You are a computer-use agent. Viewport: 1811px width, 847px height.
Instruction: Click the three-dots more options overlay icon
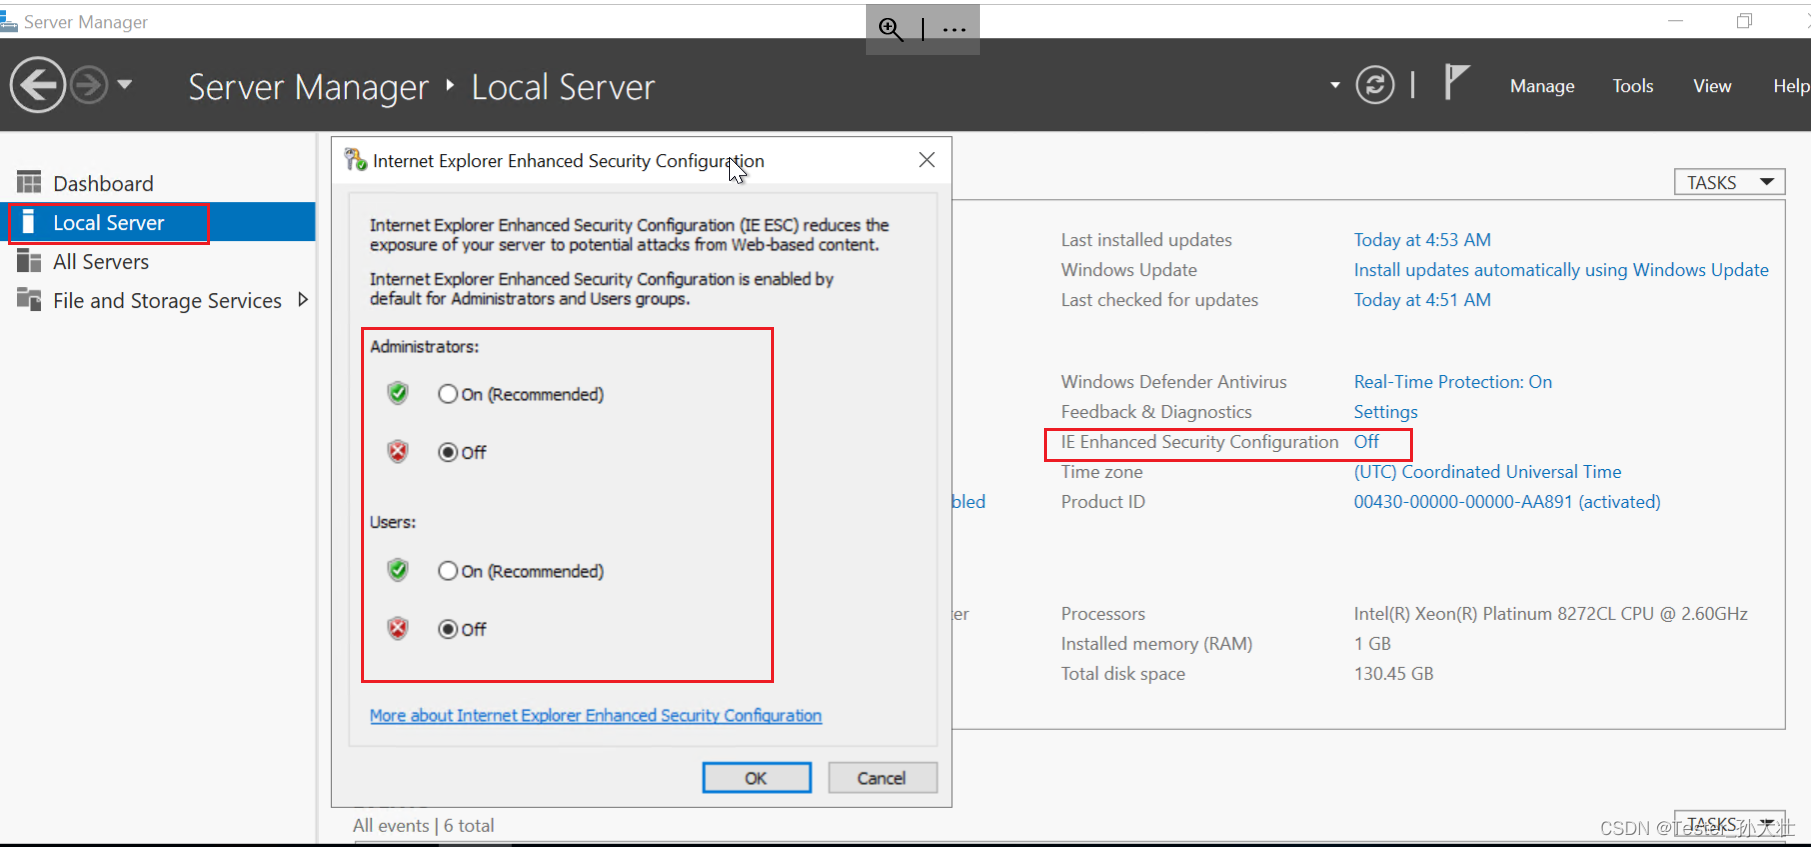click(954, 29)
